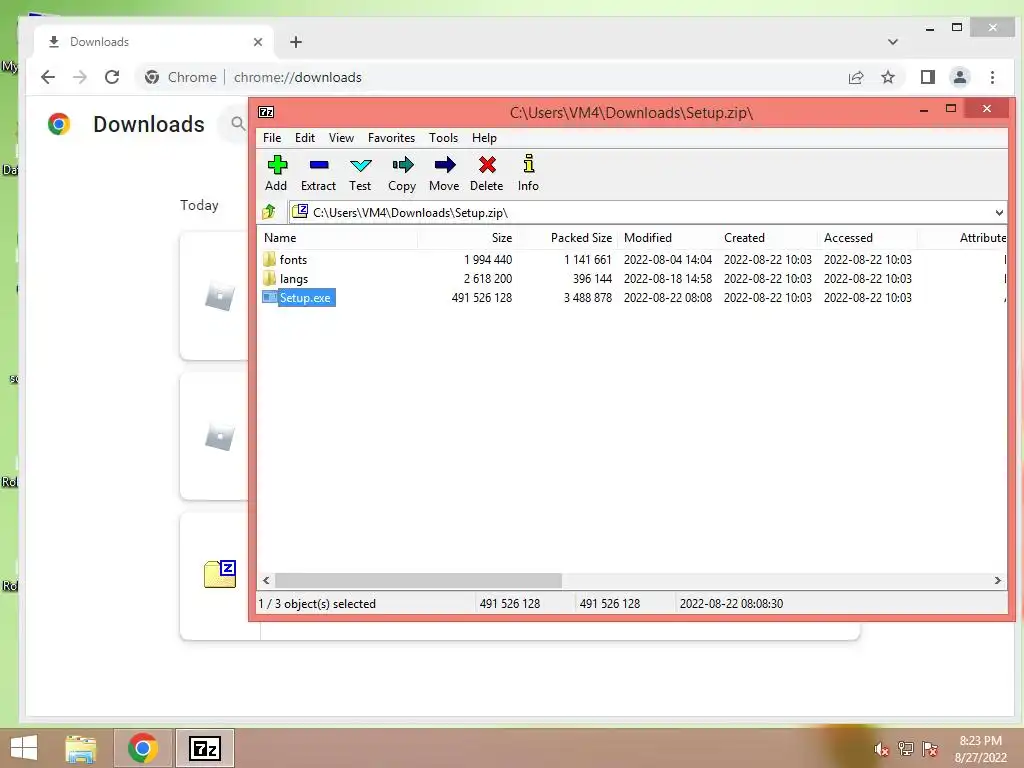Click status bar text 1 / 3 object(s) selected
This screenshot has width=1024, height=768.
pyautogui.click(x=317, y=603)
